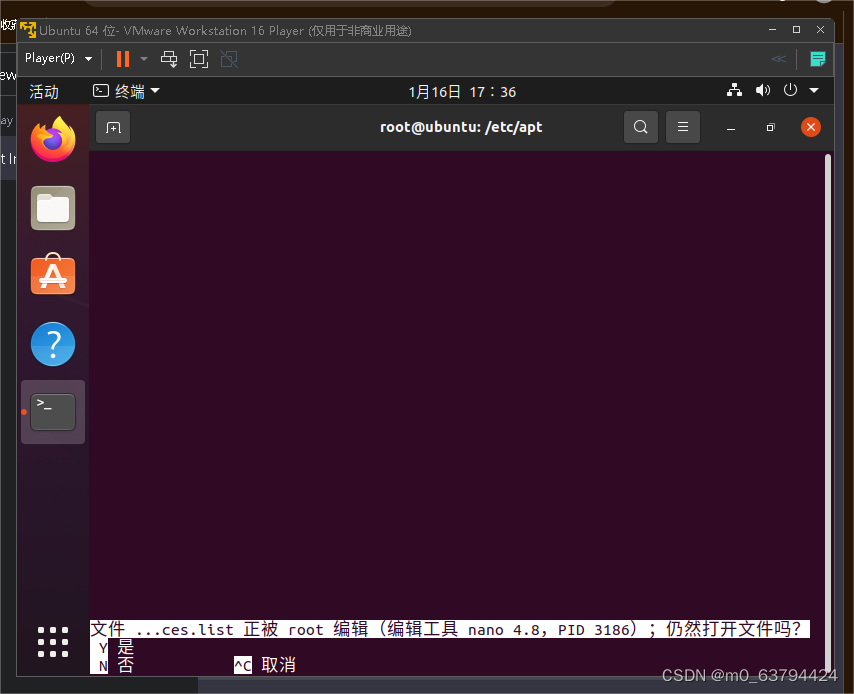Image resolution: width=854 pixels, height=694 pixels.
Task: Open the system status chevron in top bar
Action: click(x=814, y=90)
